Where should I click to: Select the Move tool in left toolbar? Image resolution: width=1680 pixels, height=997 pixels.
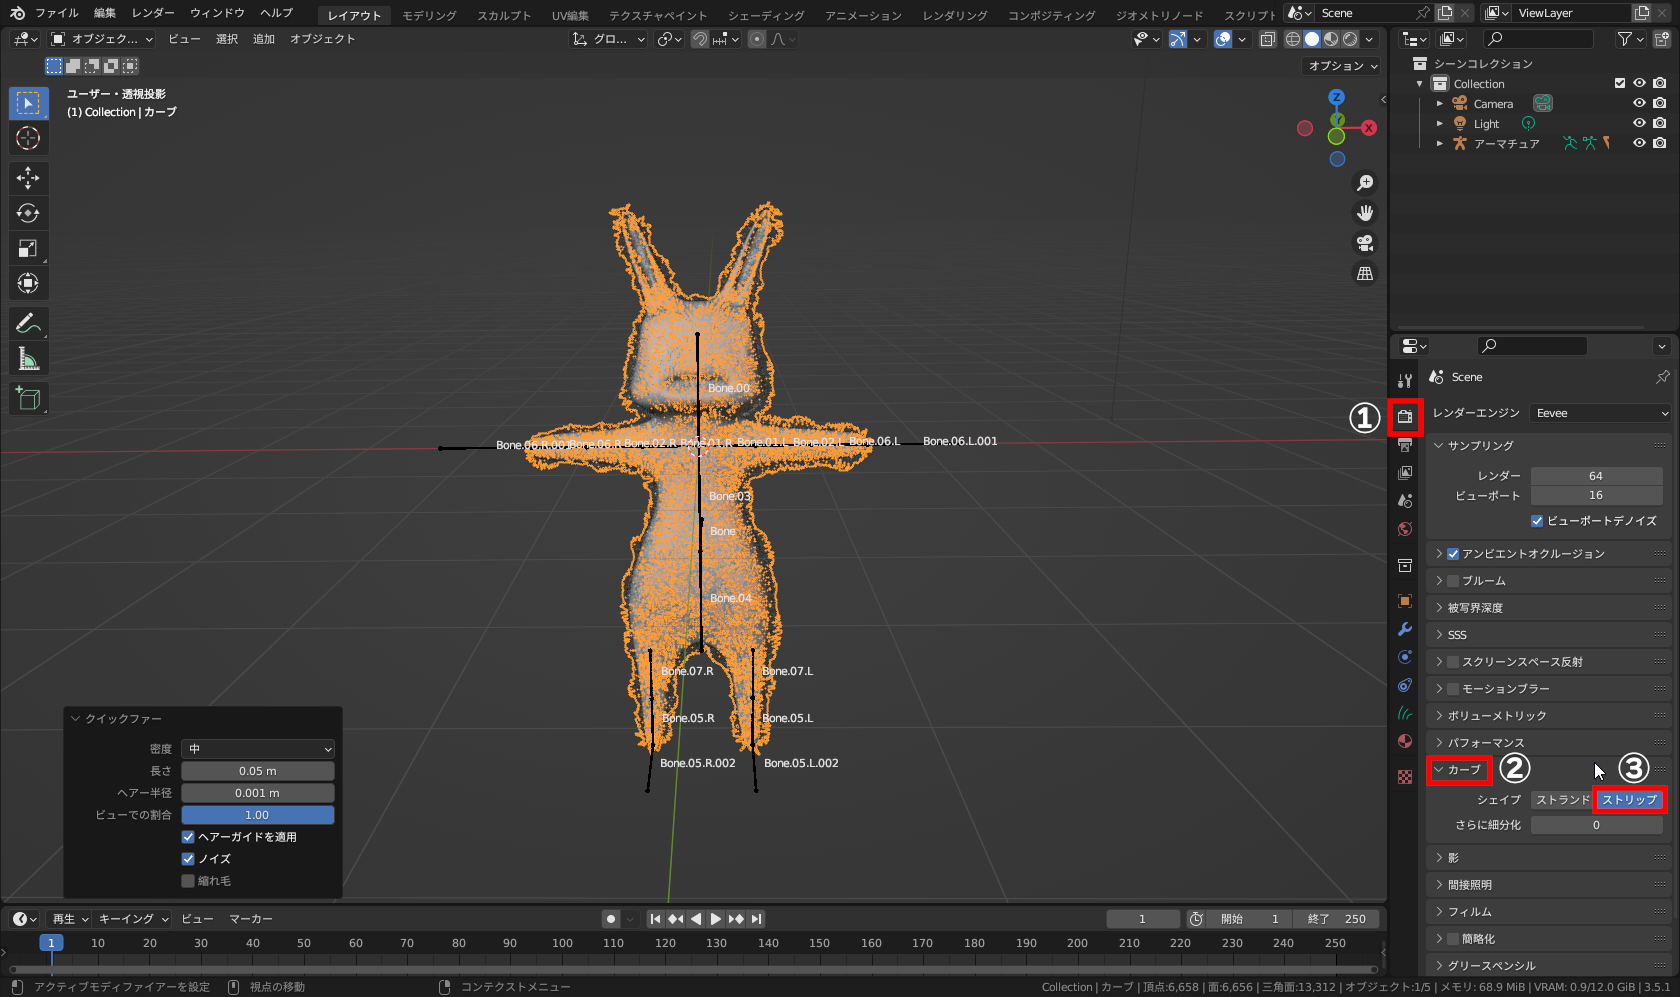tap(28, 178)
